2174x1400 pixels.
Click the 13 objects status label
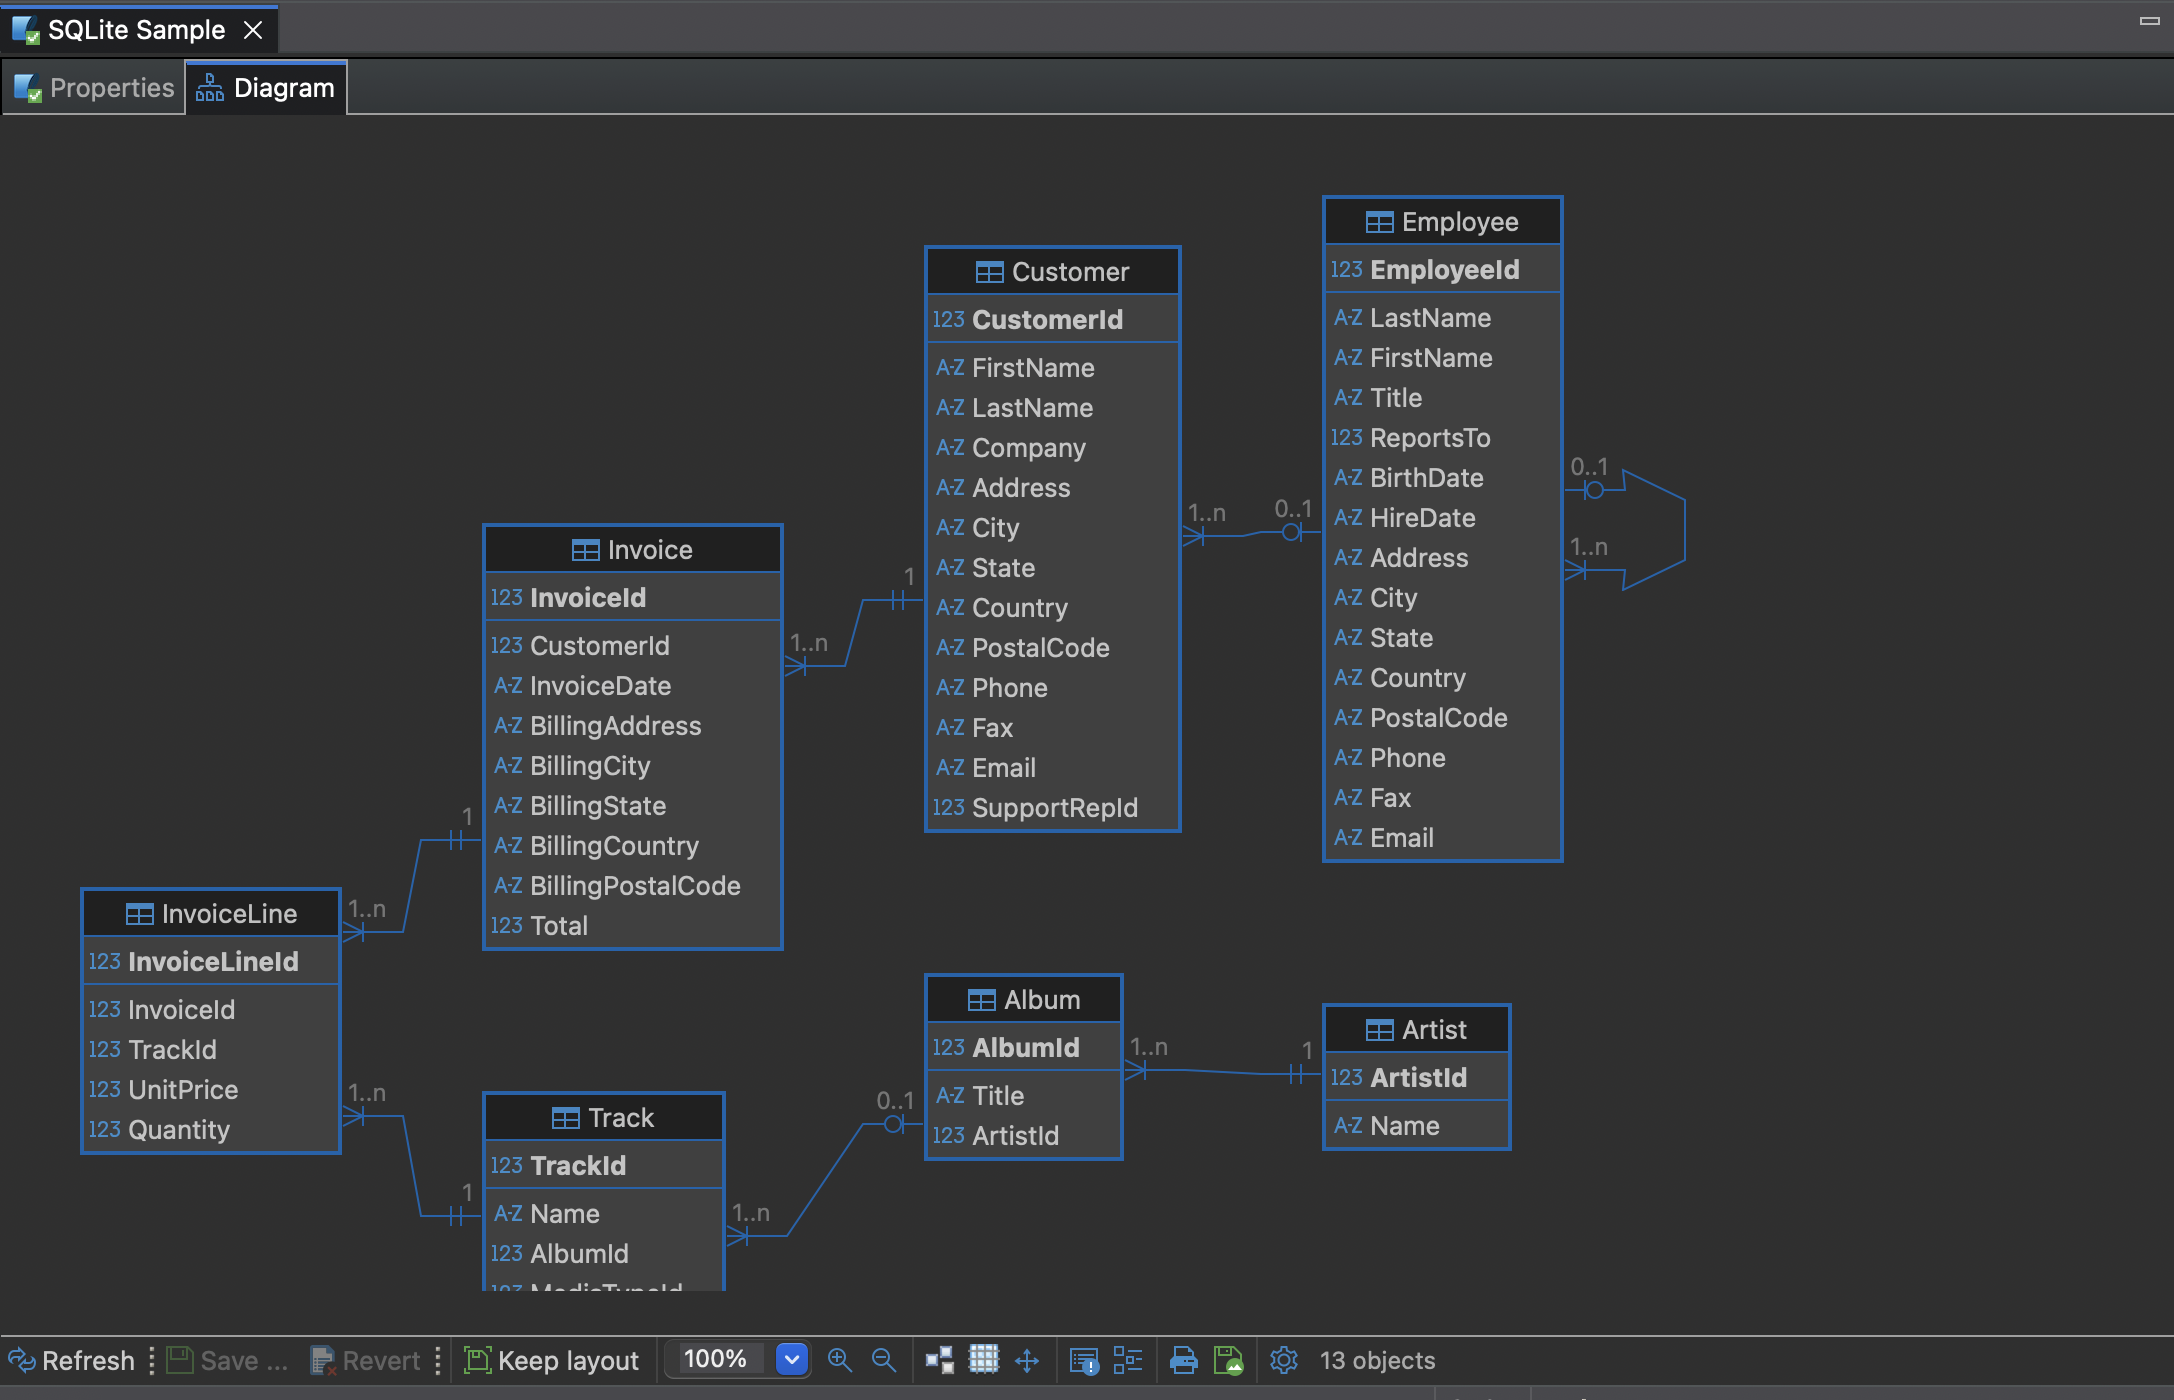[1377, 1360]
